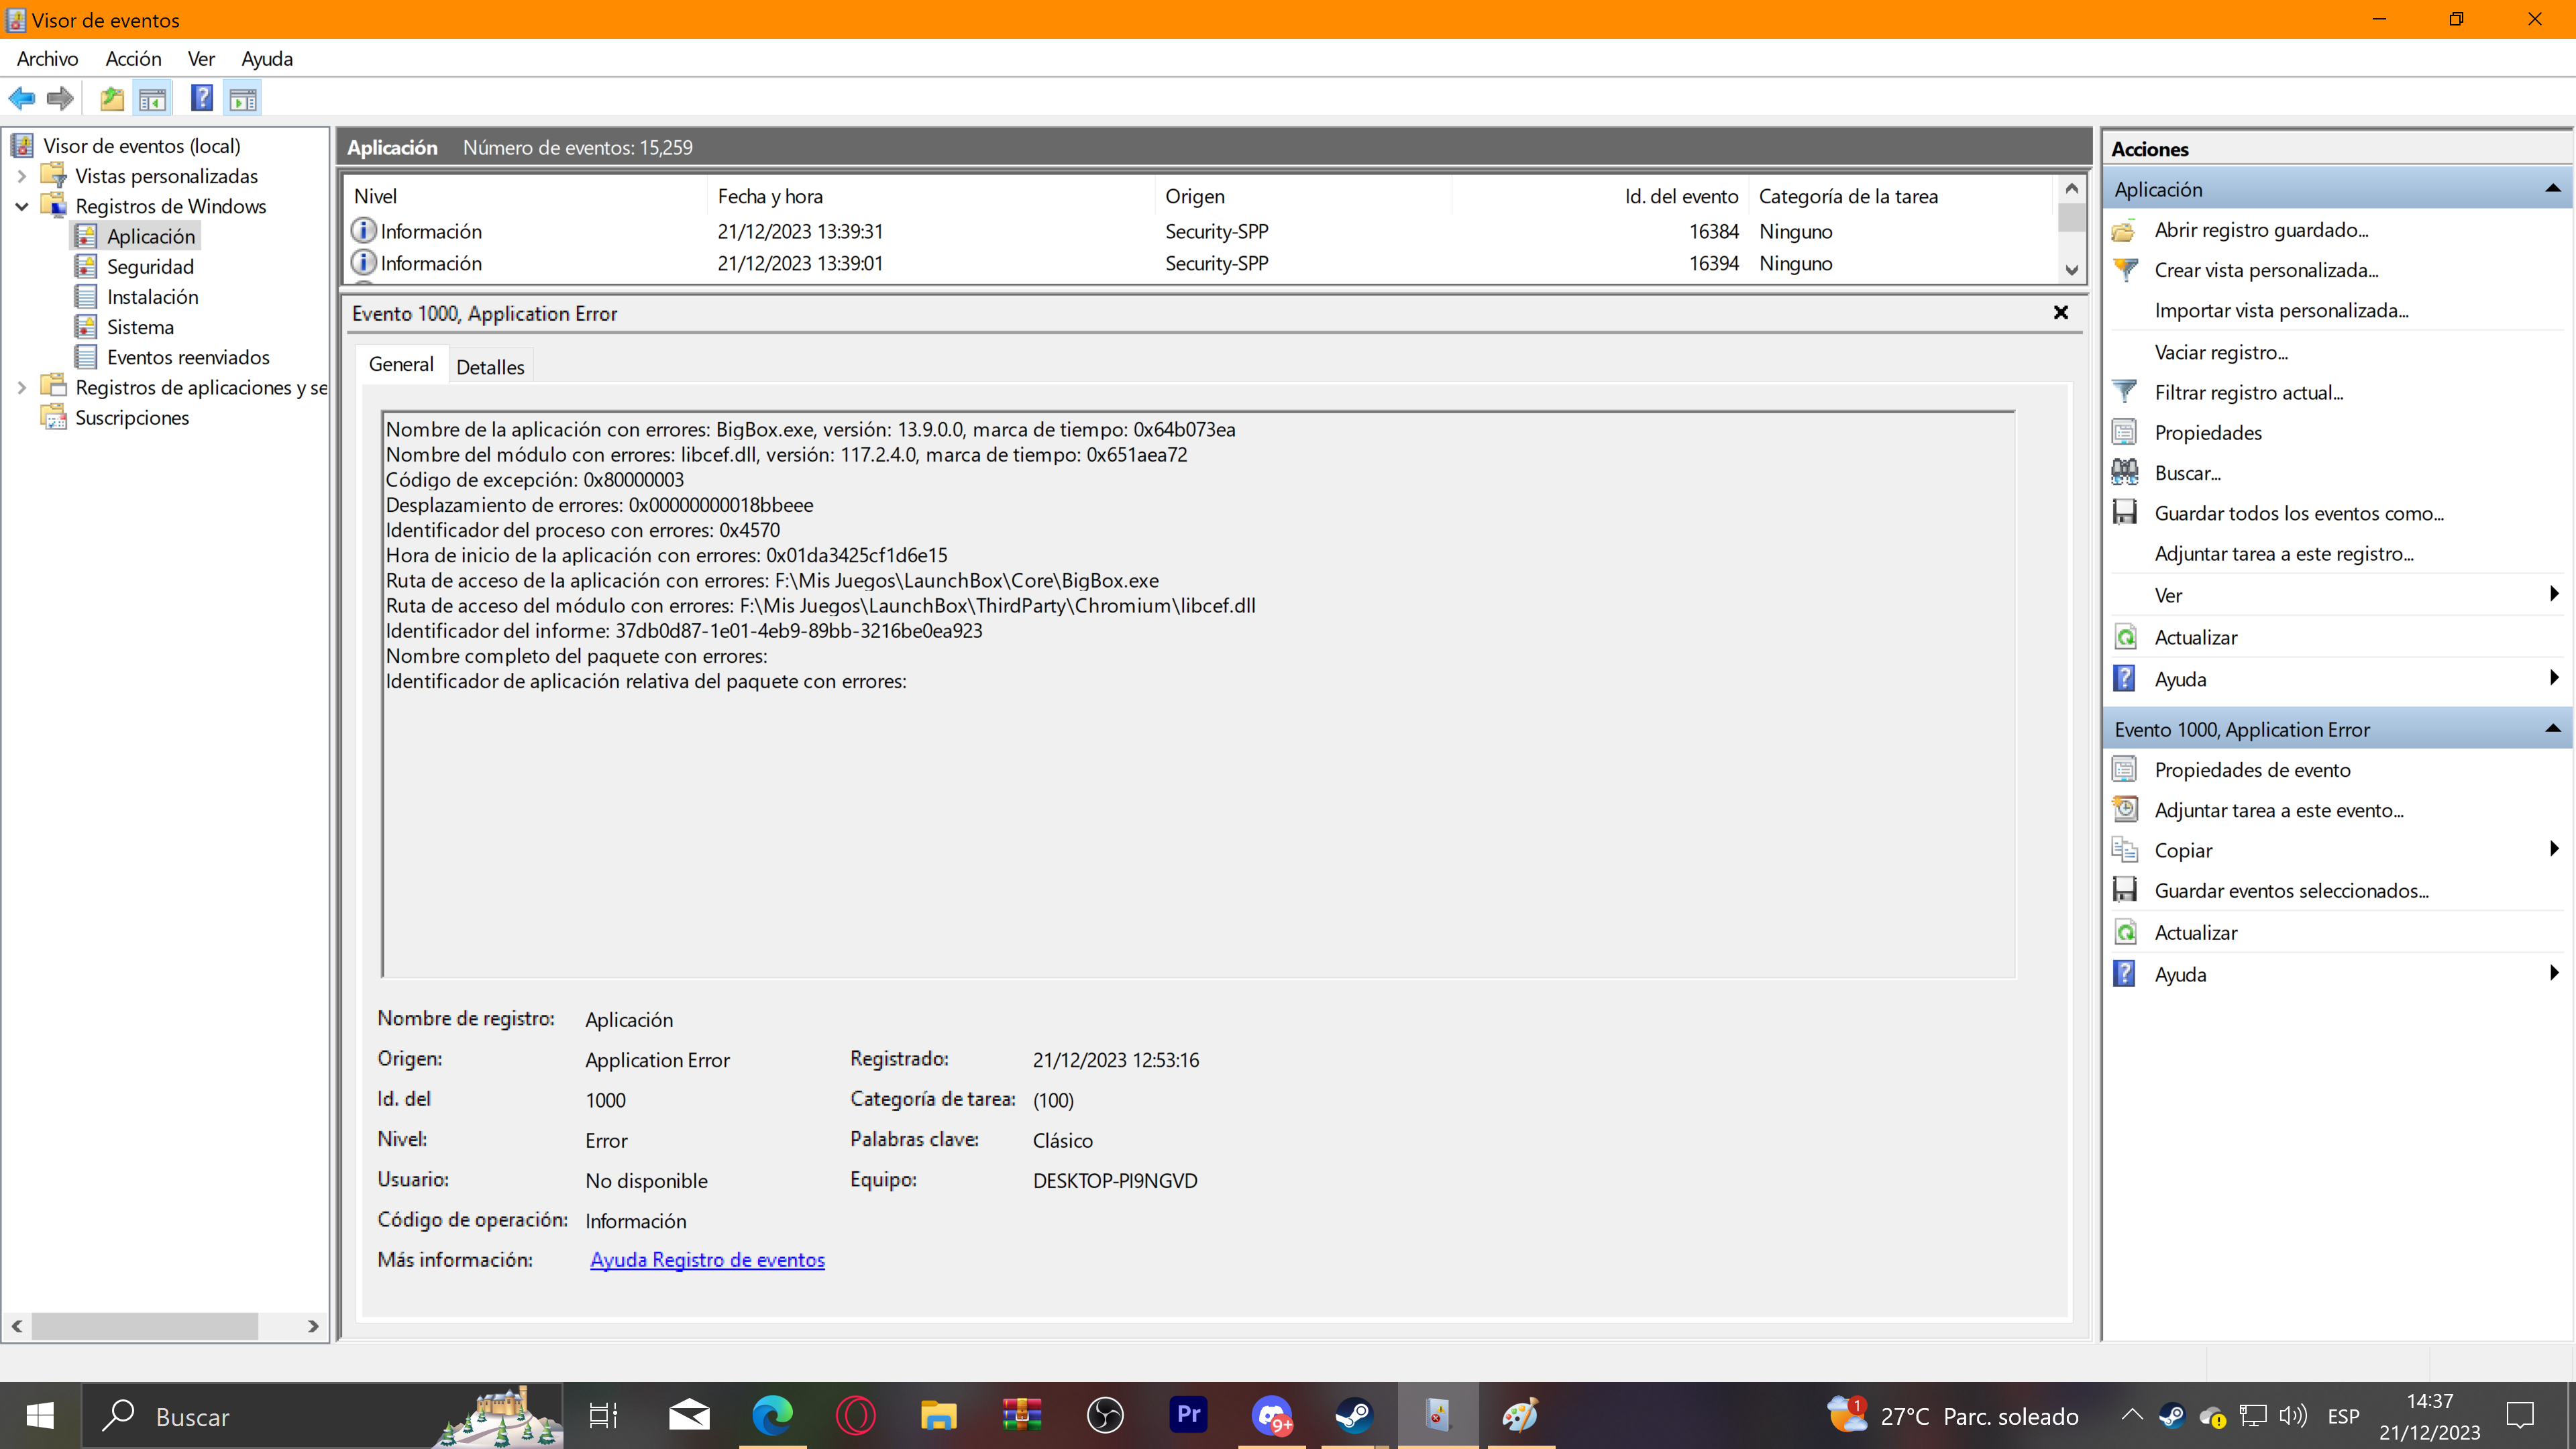Sort by the Nivel column header
Screen dimensions: 2576x1449
point(526,196)
